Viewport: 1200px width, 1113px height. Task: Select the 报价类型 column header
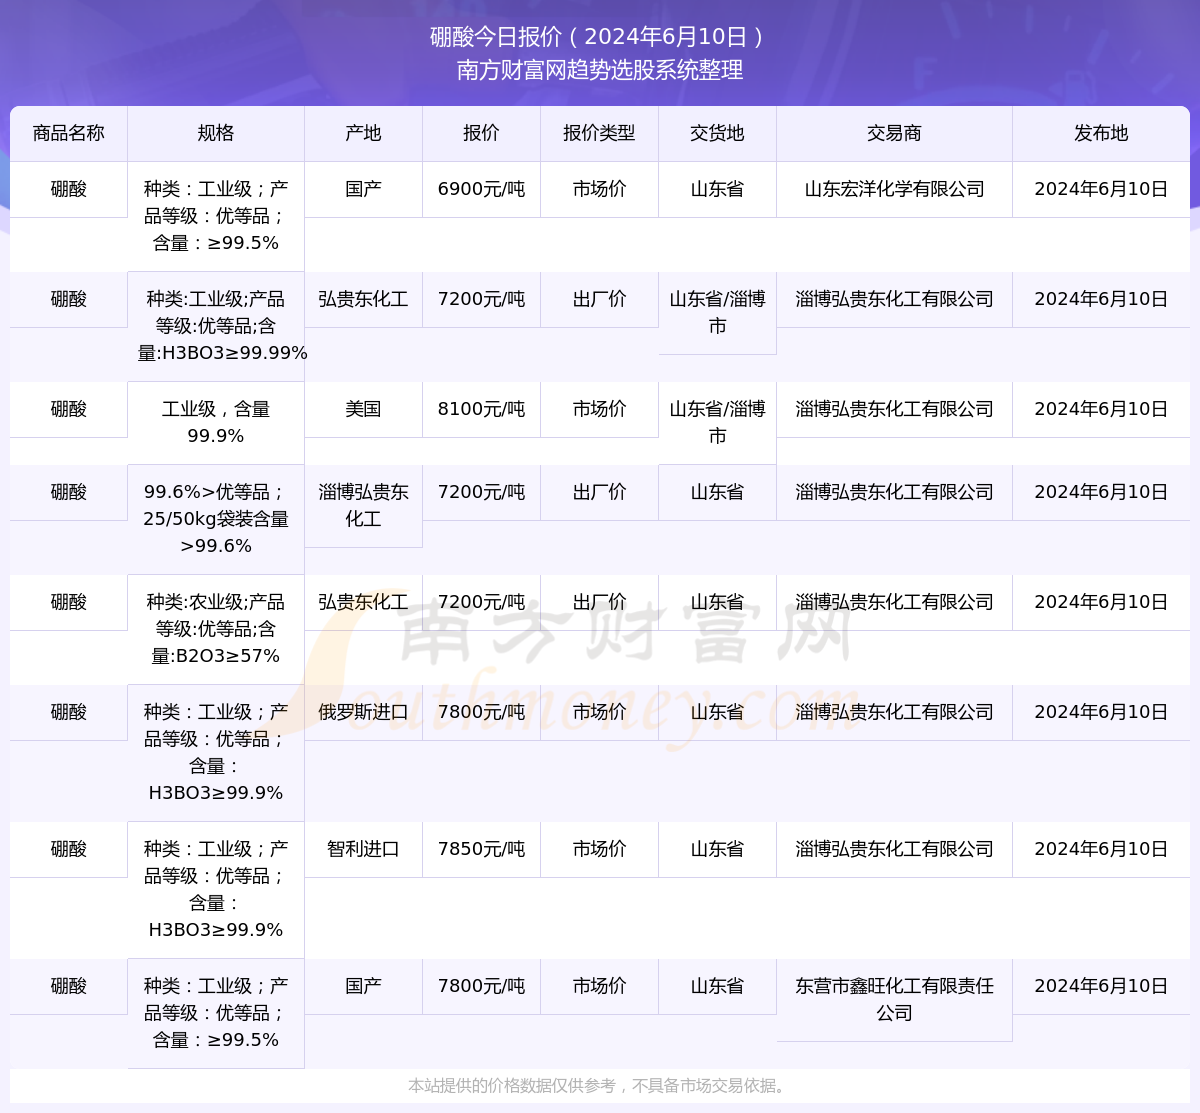tap(599, 133)
